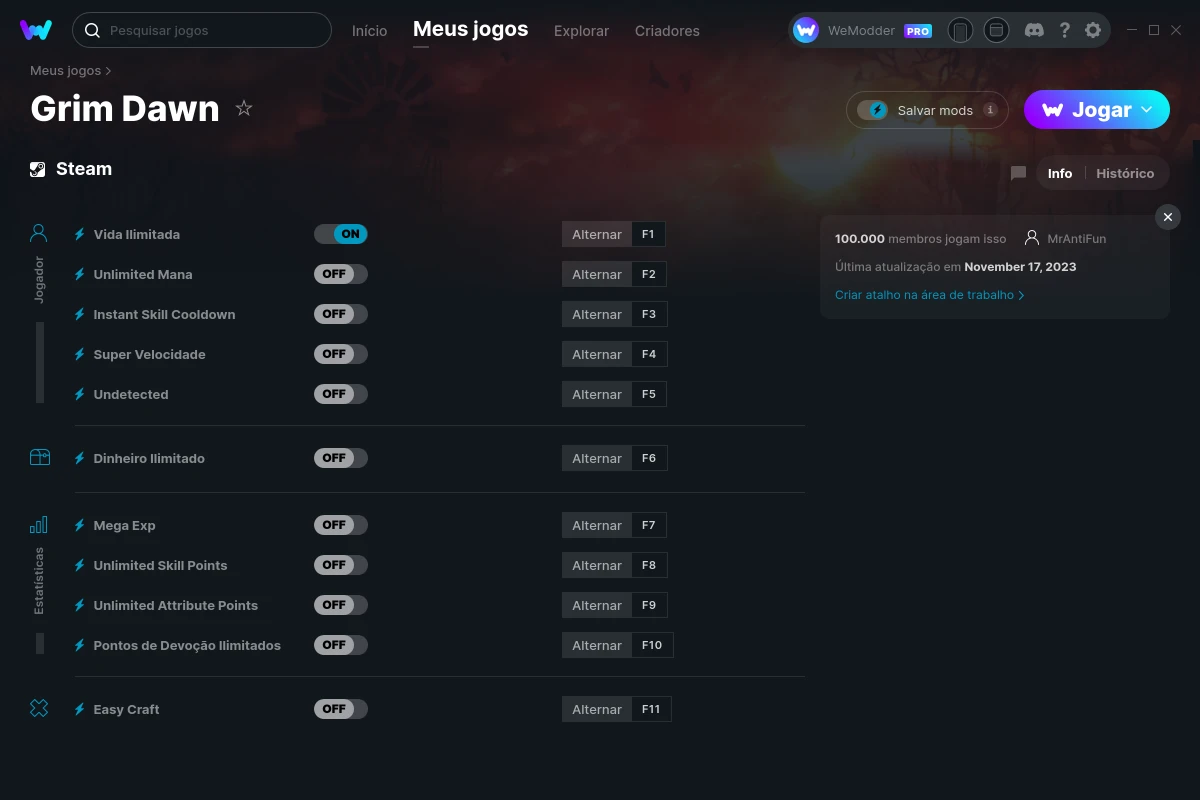
Task: Turn on Unlimited Attribute Points toggle
Action: click(x=341, y=605)
